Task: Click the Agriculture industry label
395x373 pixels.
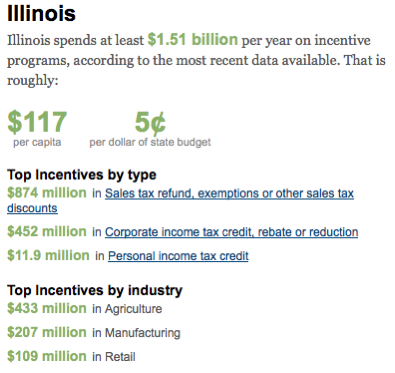Action: (x=133, y=309)
